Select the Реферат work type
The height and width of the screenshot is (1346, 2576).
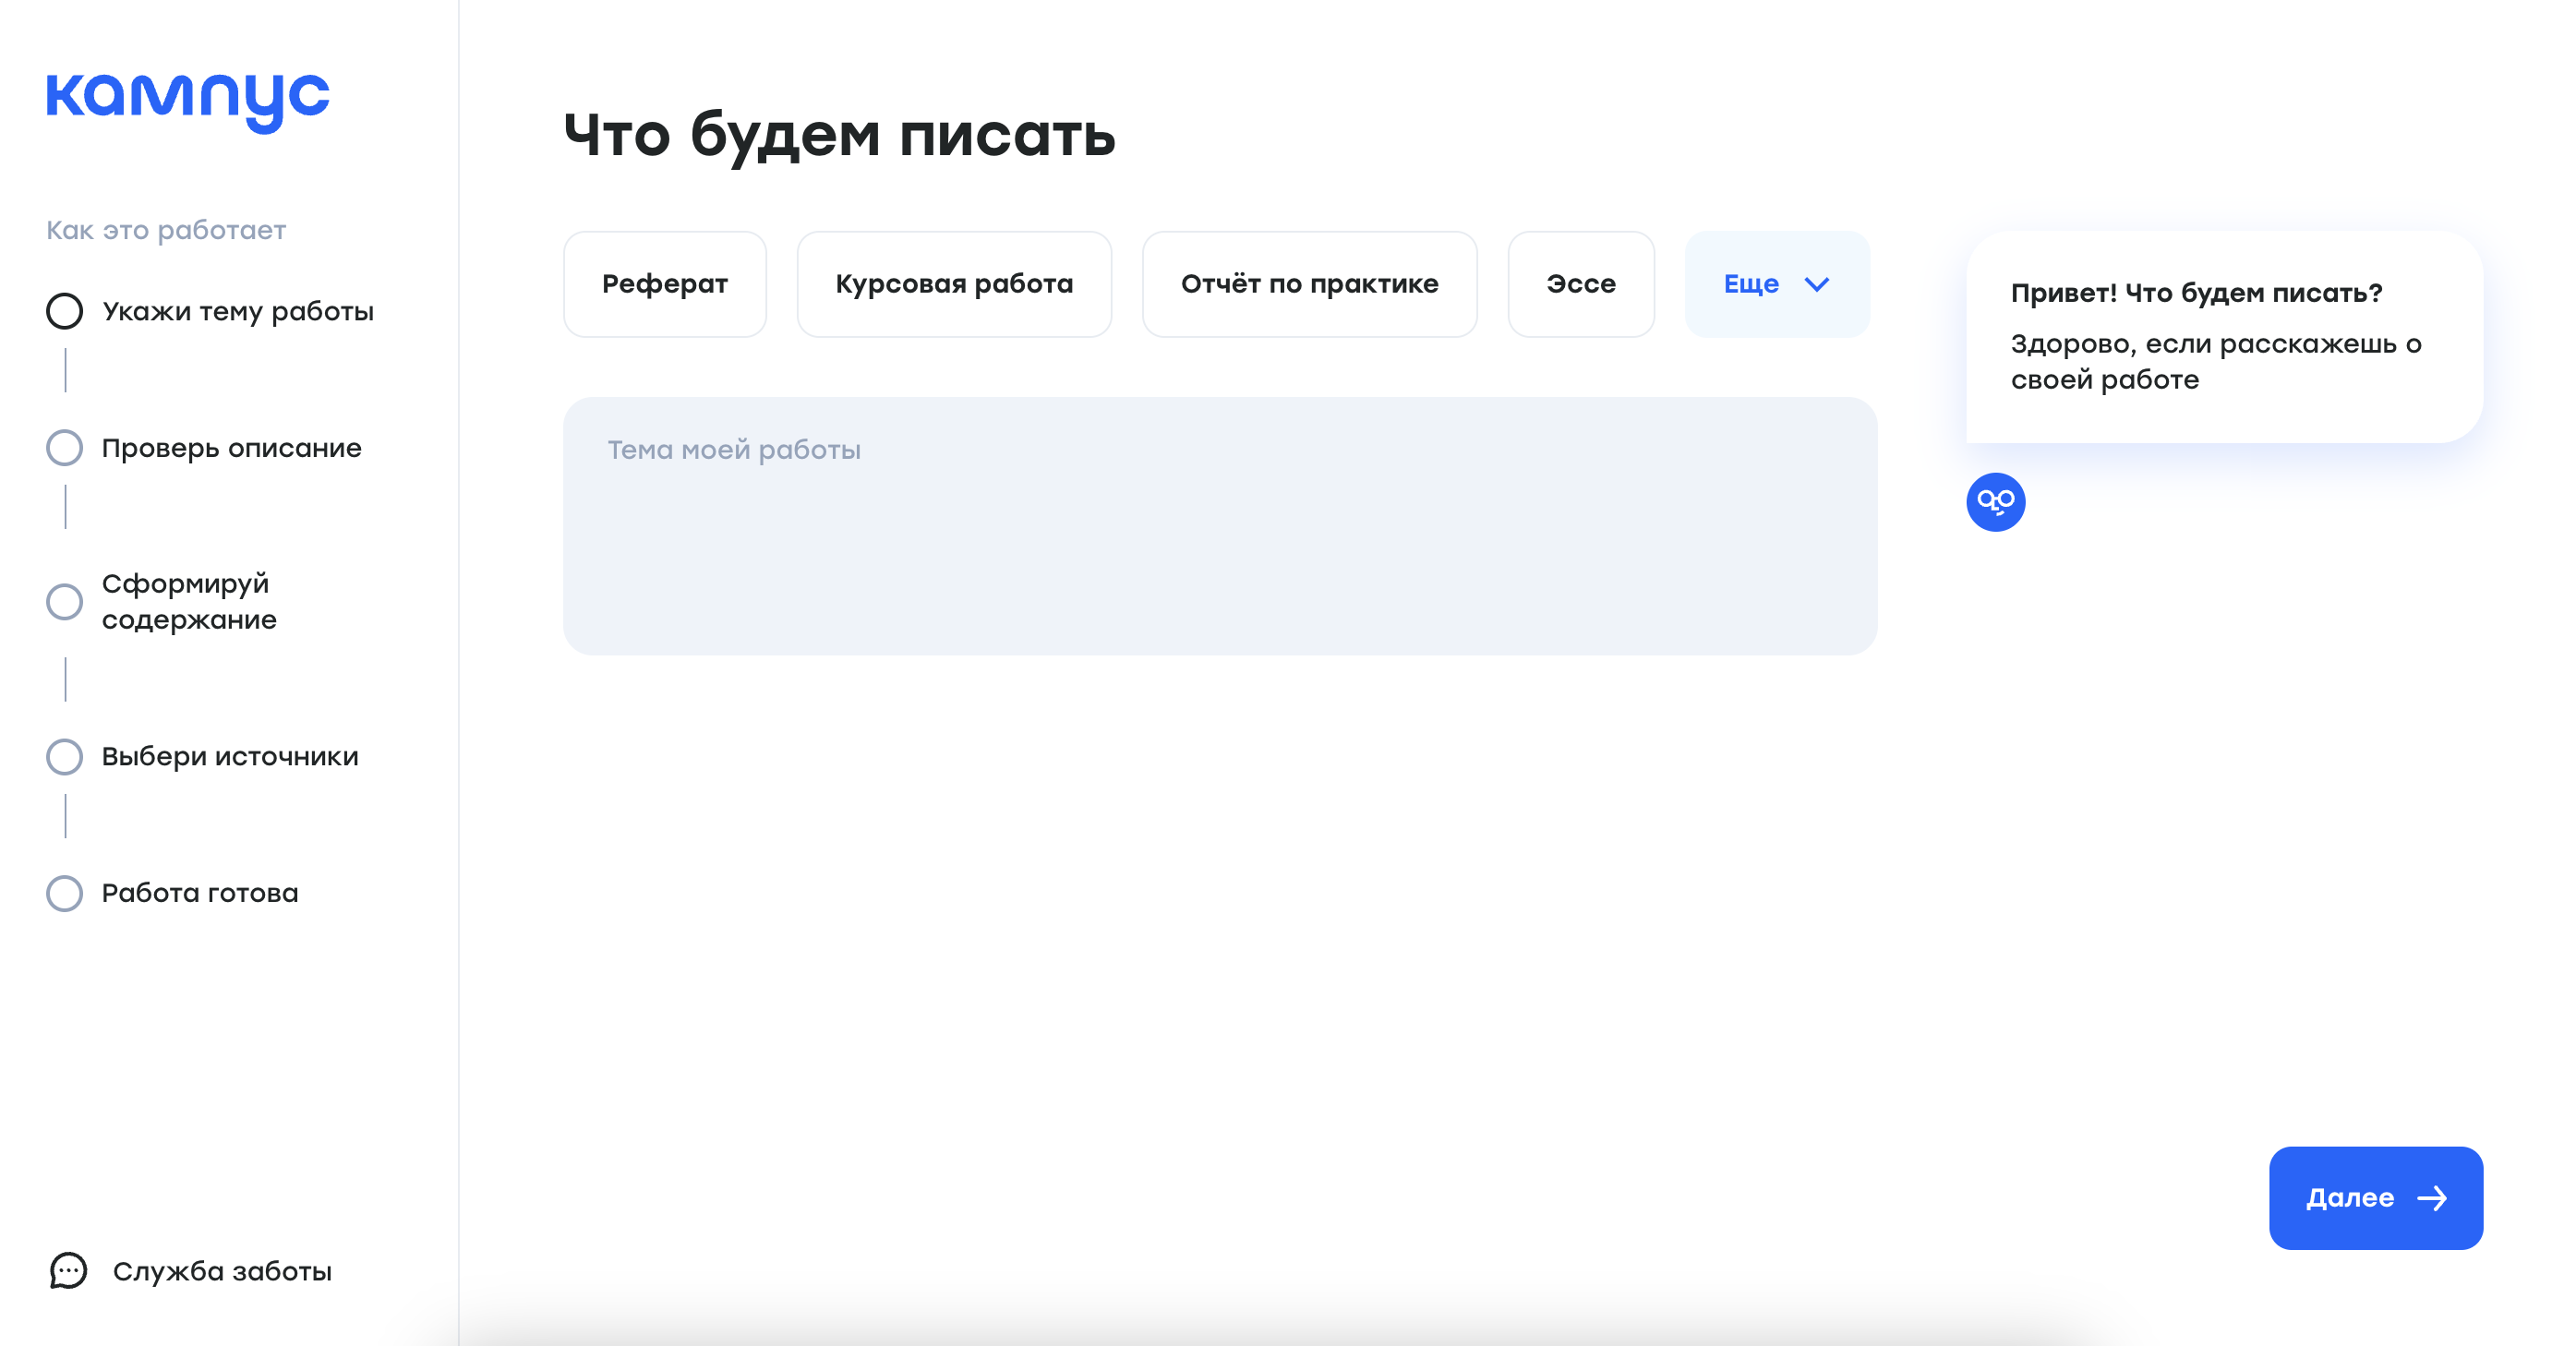click(x=664, y=284)
